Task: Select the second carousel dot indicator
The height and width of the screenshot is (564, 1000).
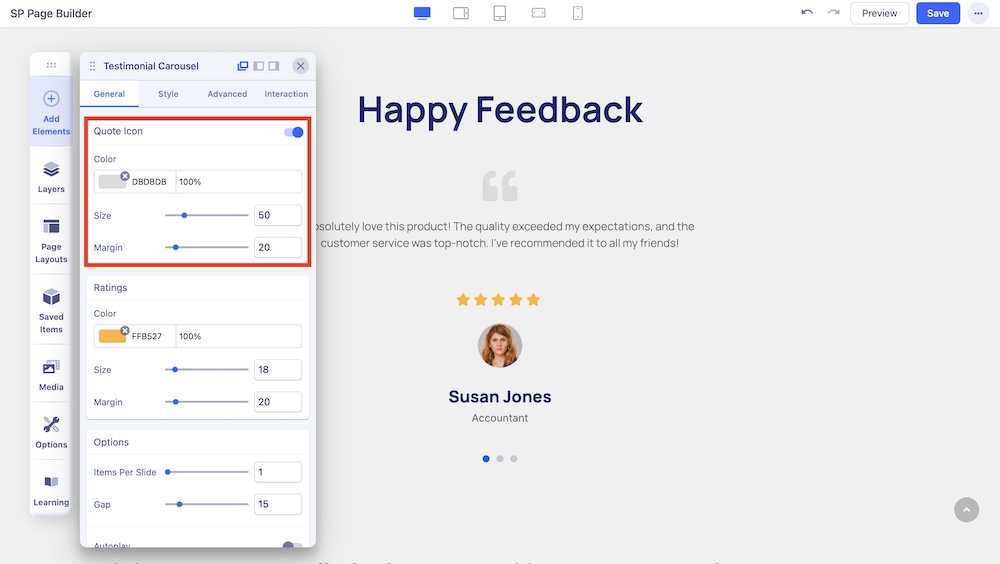Action: click(500, 459)
